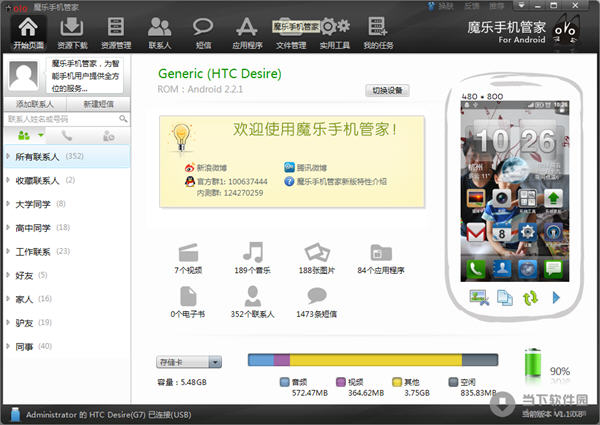Click the 切换设备 switch device button
The height and width of the screenshot is (425, 600).
point(387,90)
